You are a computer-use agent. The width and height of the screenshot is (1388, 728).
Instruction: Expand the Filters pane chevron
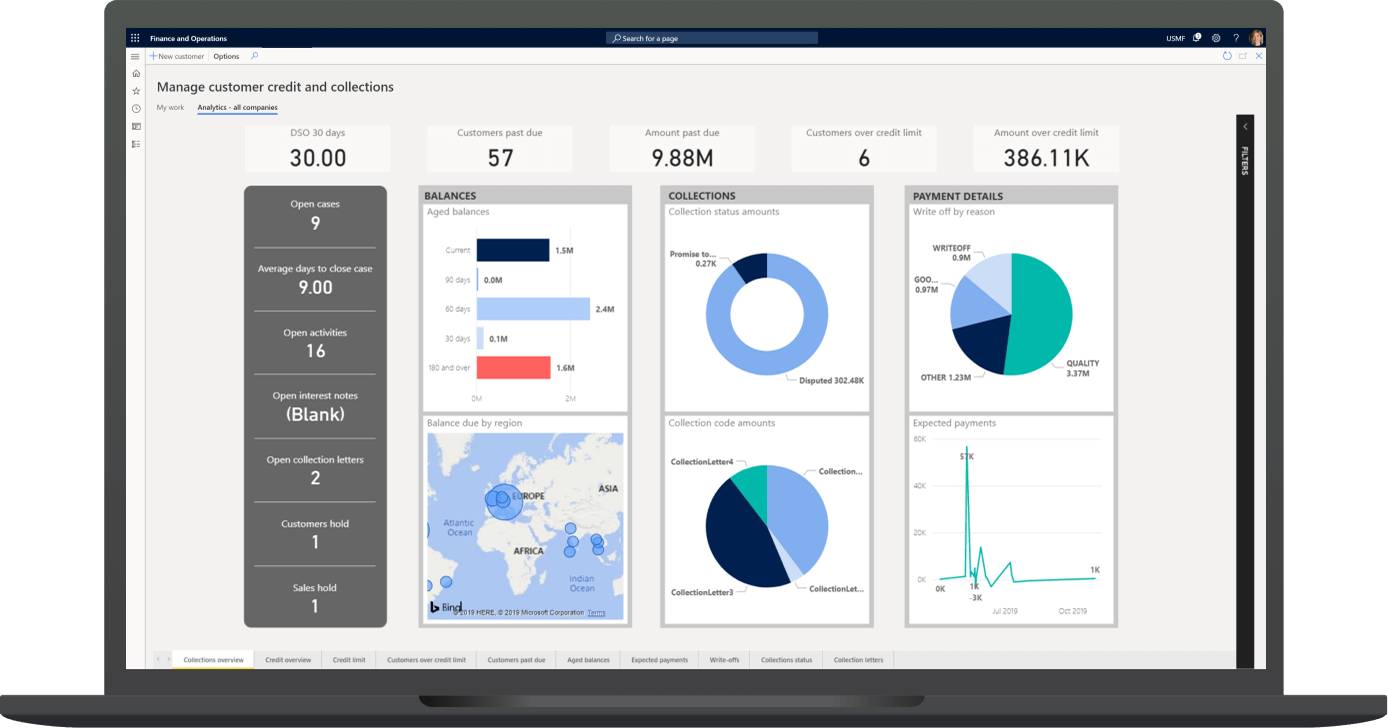1245,127
